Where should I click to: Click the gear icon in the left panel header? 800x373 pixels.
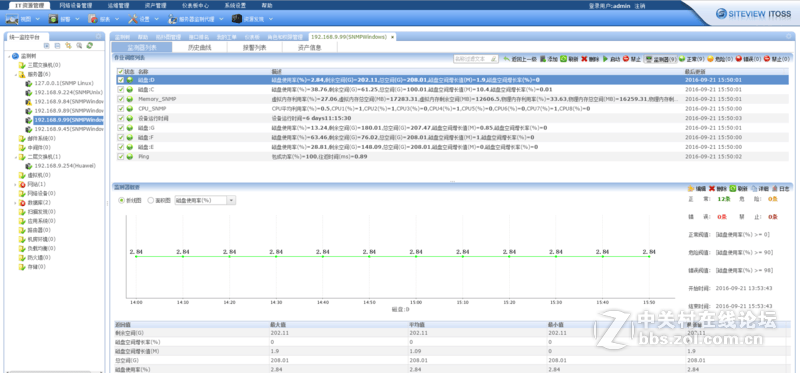(98, 37)
